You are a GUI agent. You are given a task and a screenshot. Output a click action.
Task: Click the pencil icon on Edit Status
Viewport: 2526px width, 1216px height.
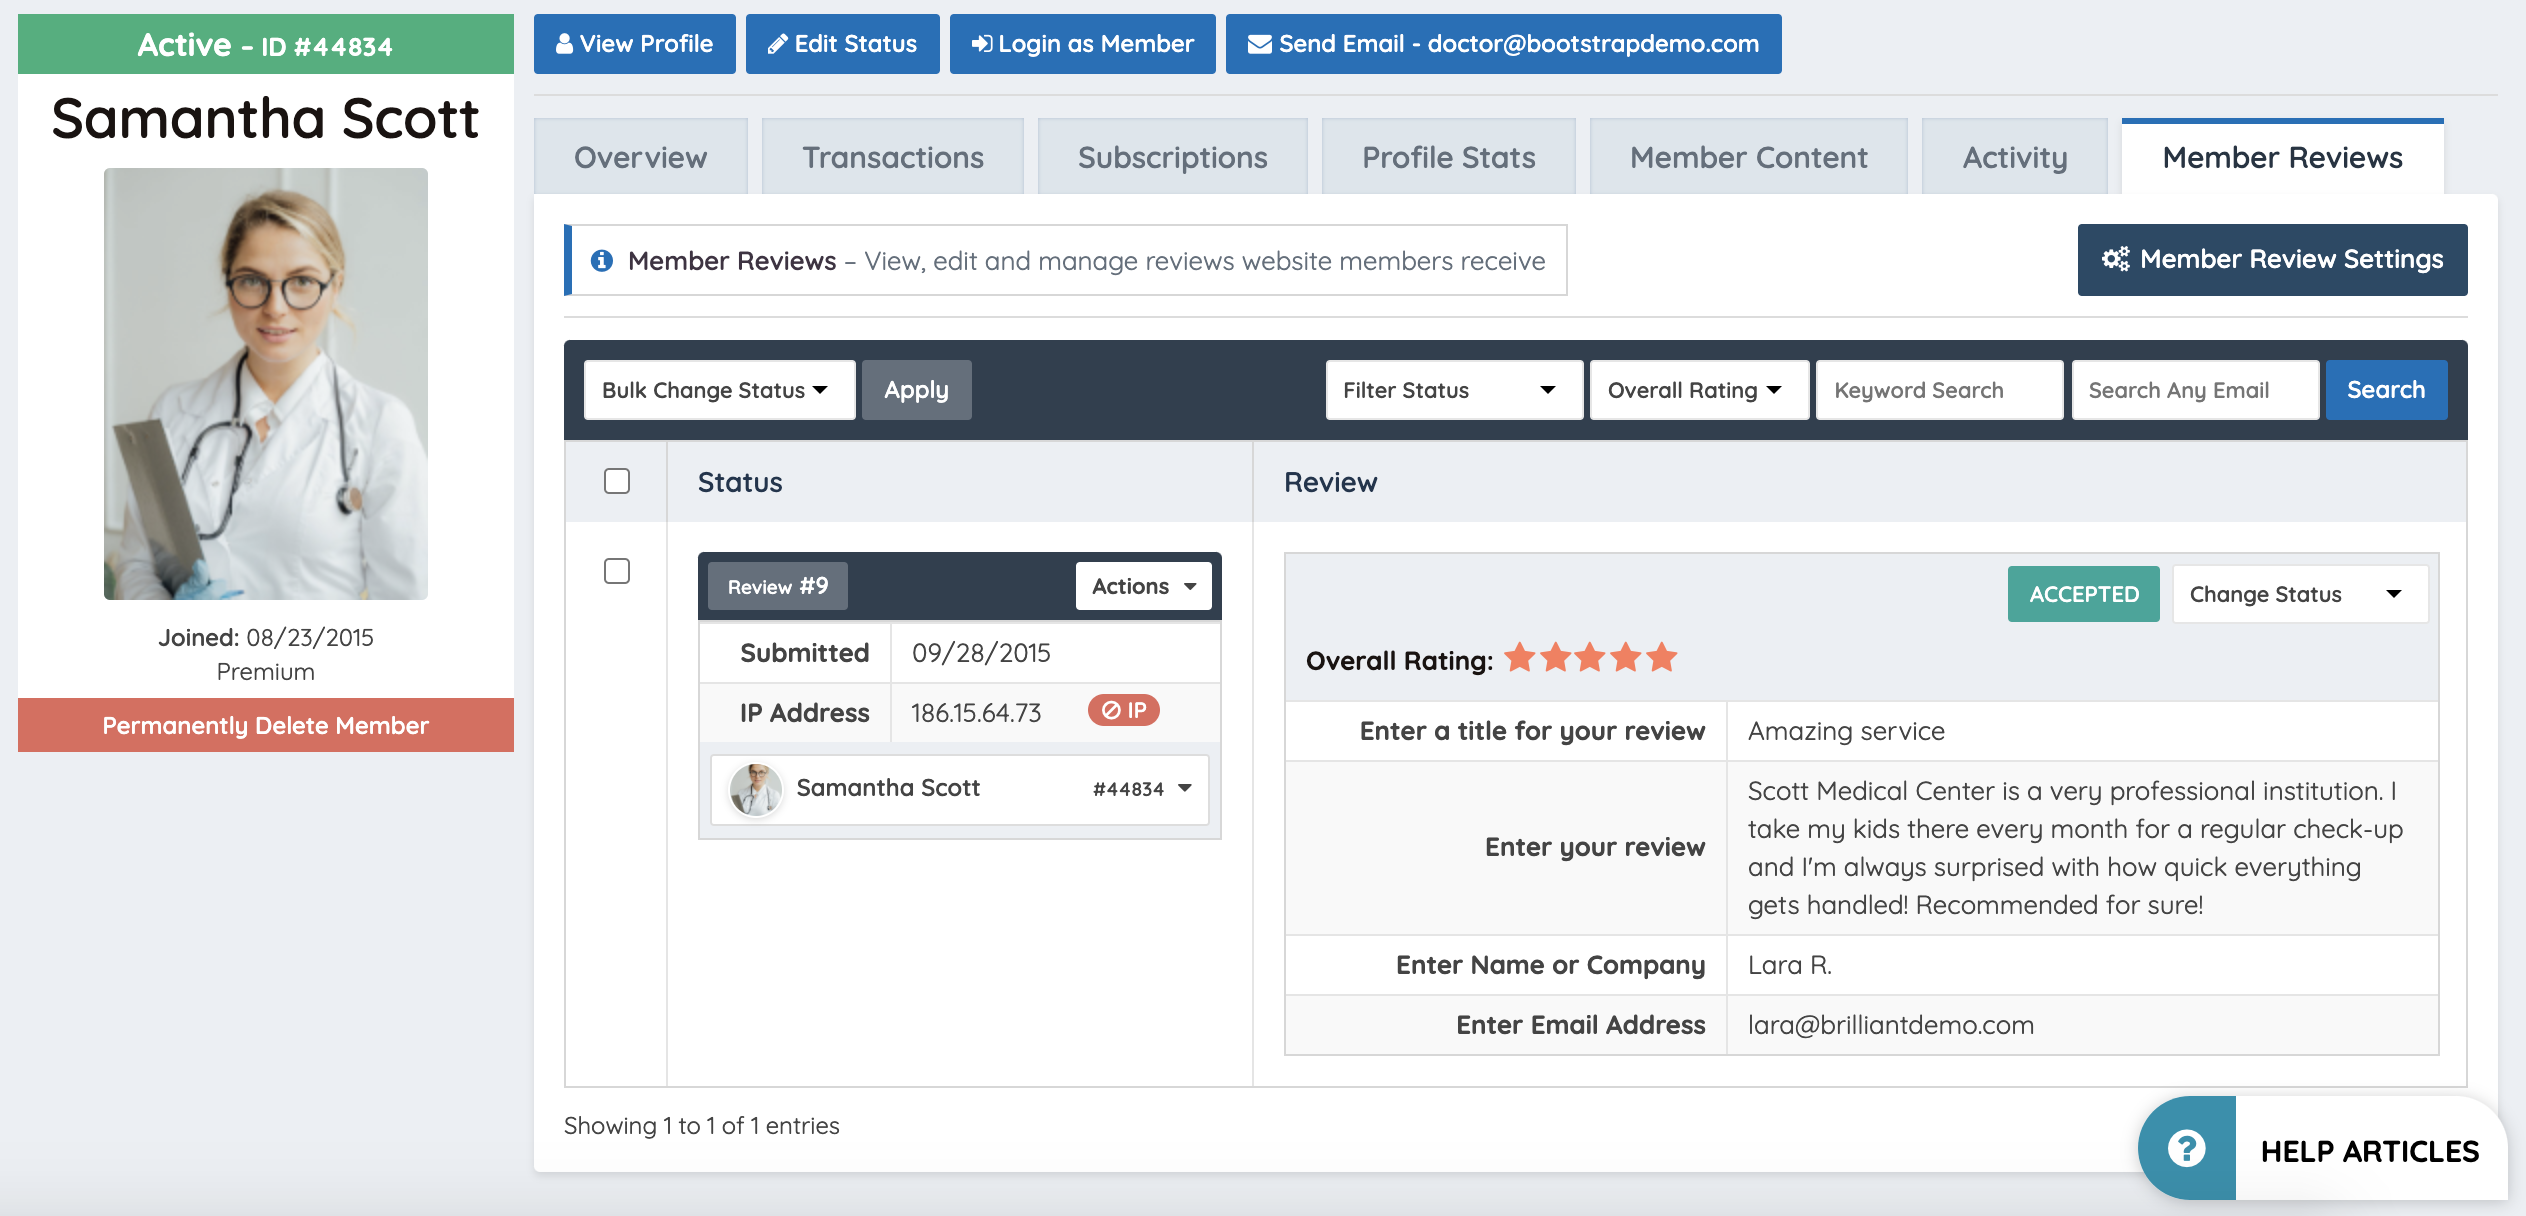point(777,44)
